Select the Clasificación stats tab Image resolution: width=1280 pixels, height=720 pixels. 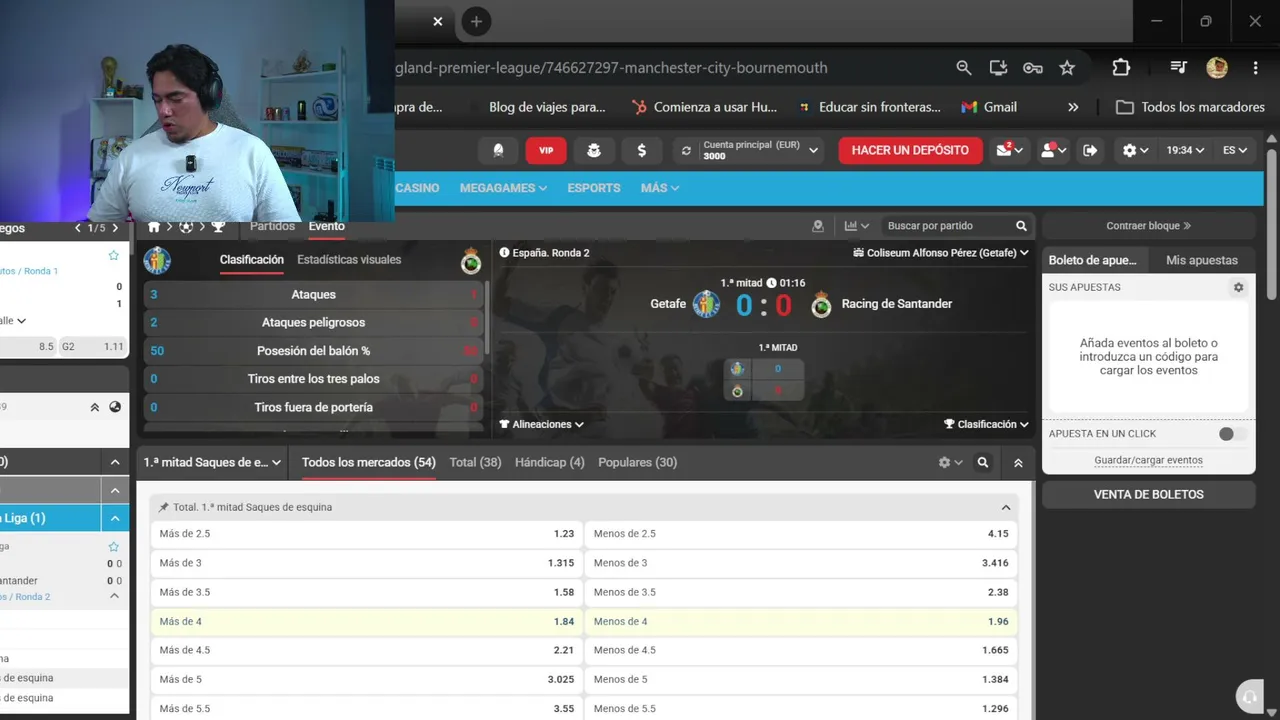pyautogui.click(x=252, y=260)
